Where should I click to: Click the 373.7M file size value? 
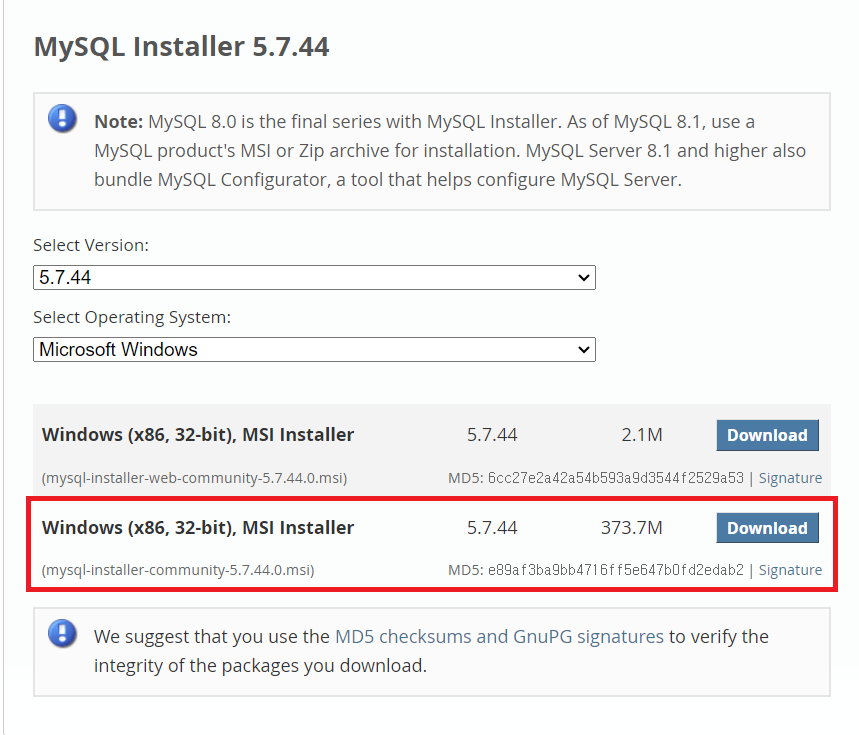tap(632, 527)
